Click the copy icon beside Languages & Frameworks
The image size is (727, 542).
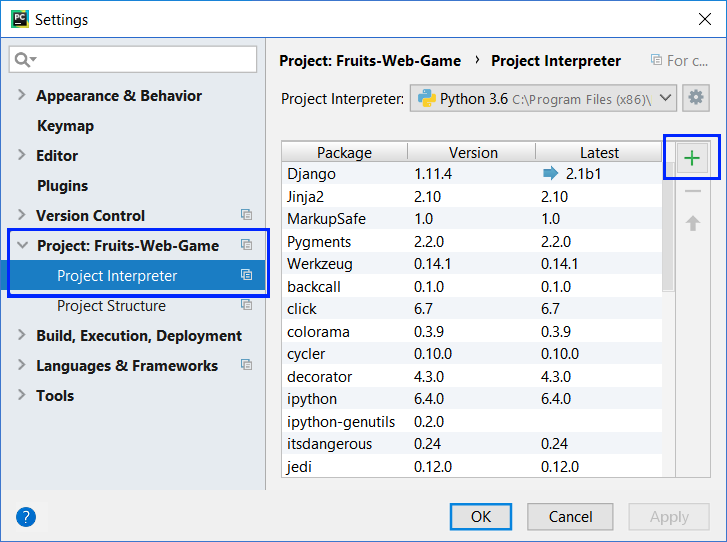[246, 365]
